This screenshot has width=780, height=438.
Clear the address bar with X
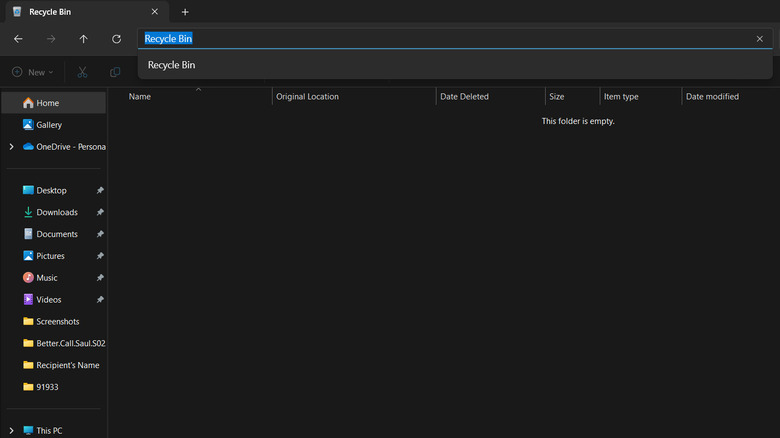click(x=759, y=39)
